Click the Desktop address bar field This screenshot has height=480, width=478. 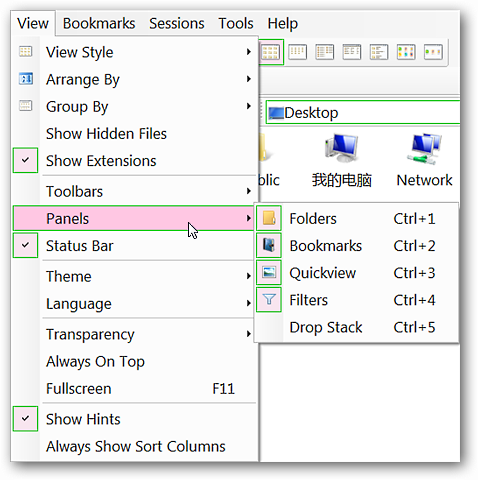[363, 113]
